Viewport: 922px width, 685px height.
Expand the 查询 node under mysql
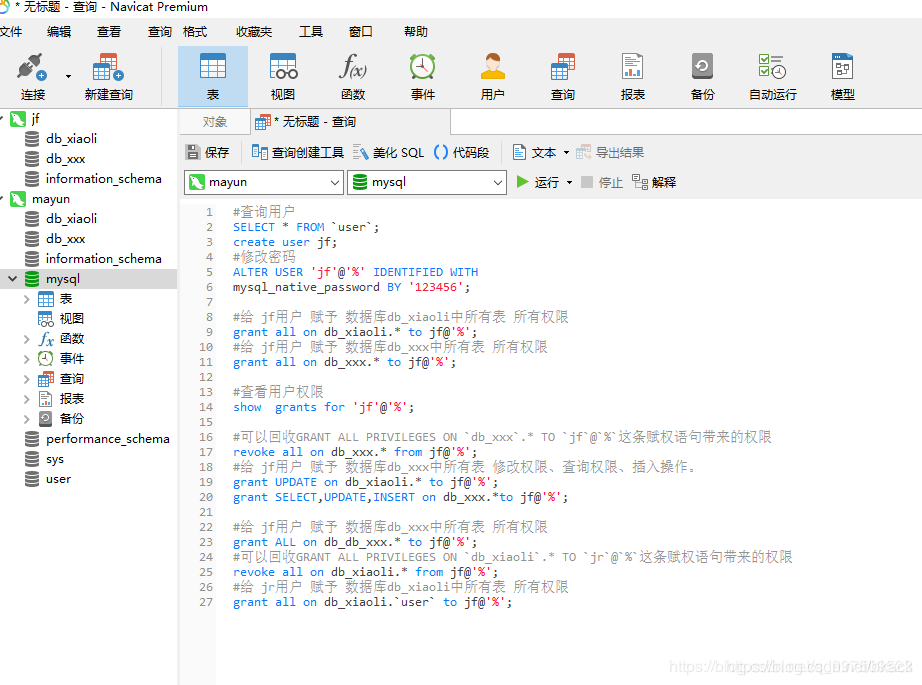coord(26,379)
